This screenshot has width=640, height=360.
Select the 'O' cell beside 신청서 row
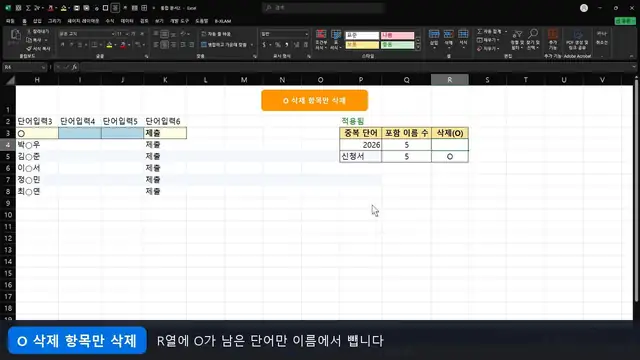pos(450,156)
